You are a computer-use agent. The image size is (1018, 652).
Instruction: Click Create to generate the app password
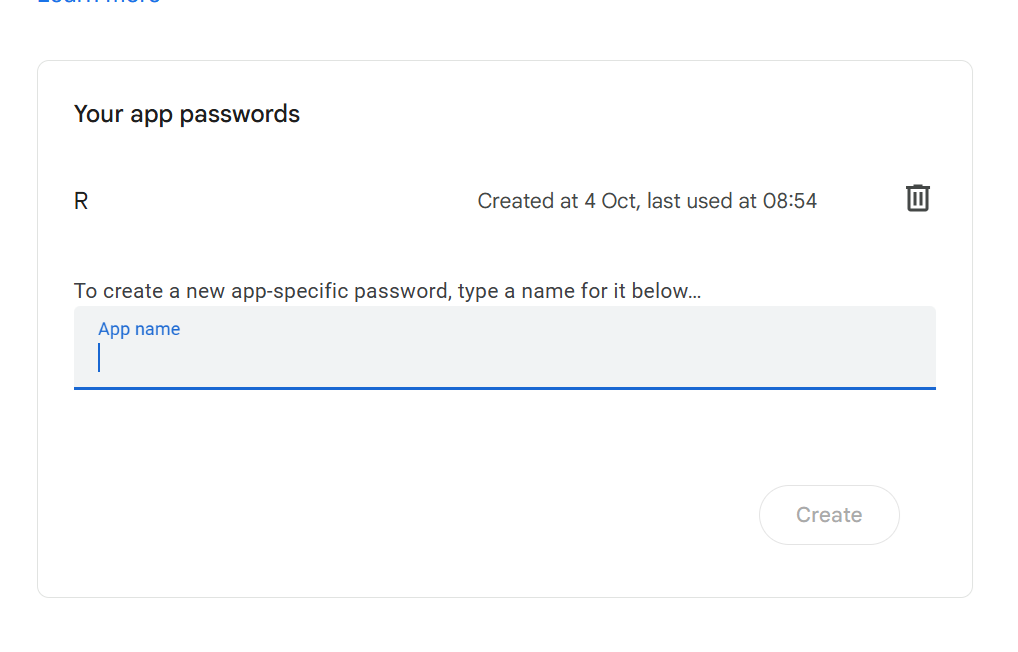(x=829, y=514)
